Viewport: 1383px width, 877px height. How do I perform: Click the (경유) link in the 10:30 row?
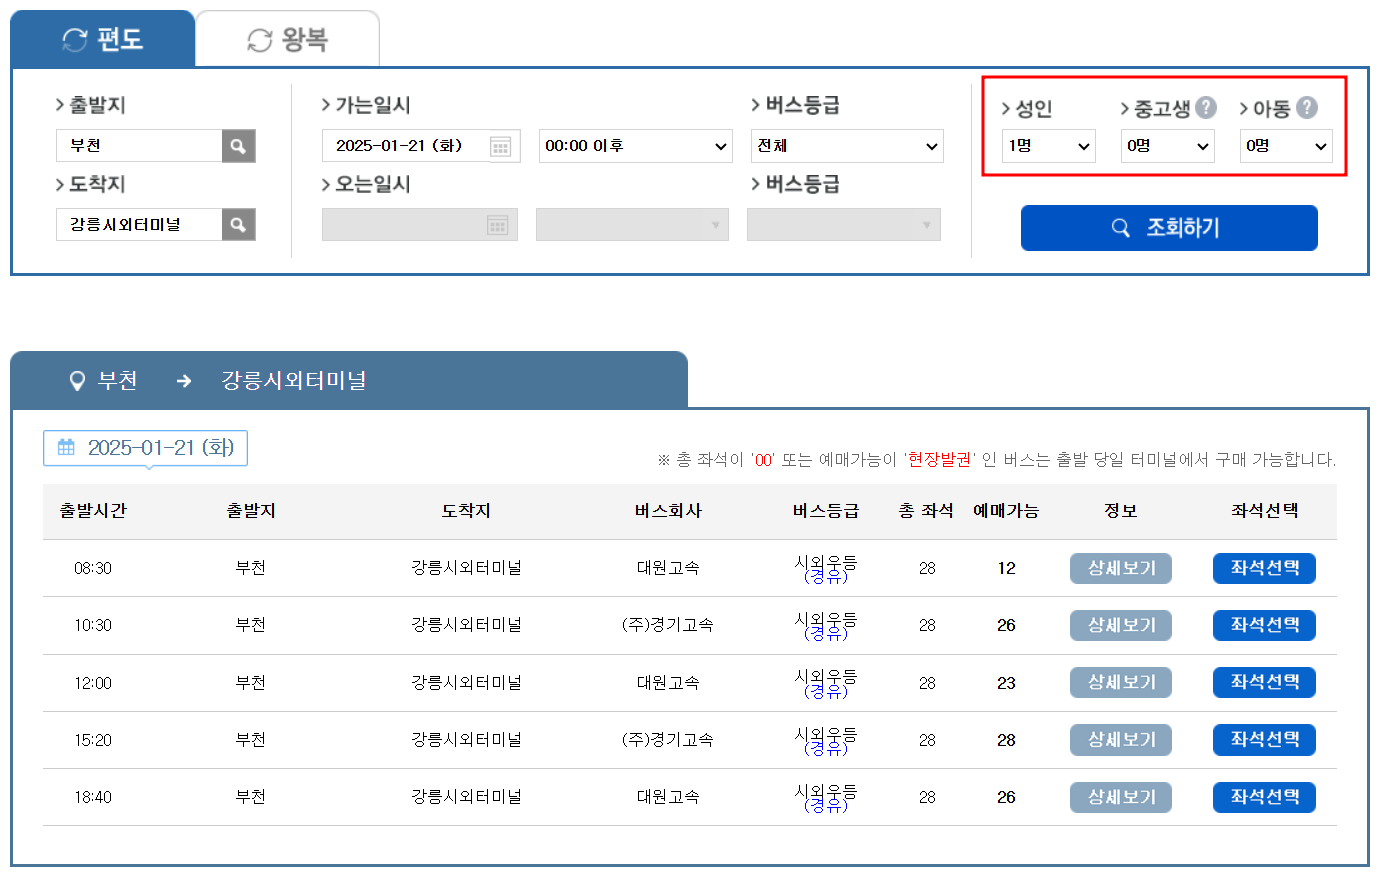(x=826, y=633)
